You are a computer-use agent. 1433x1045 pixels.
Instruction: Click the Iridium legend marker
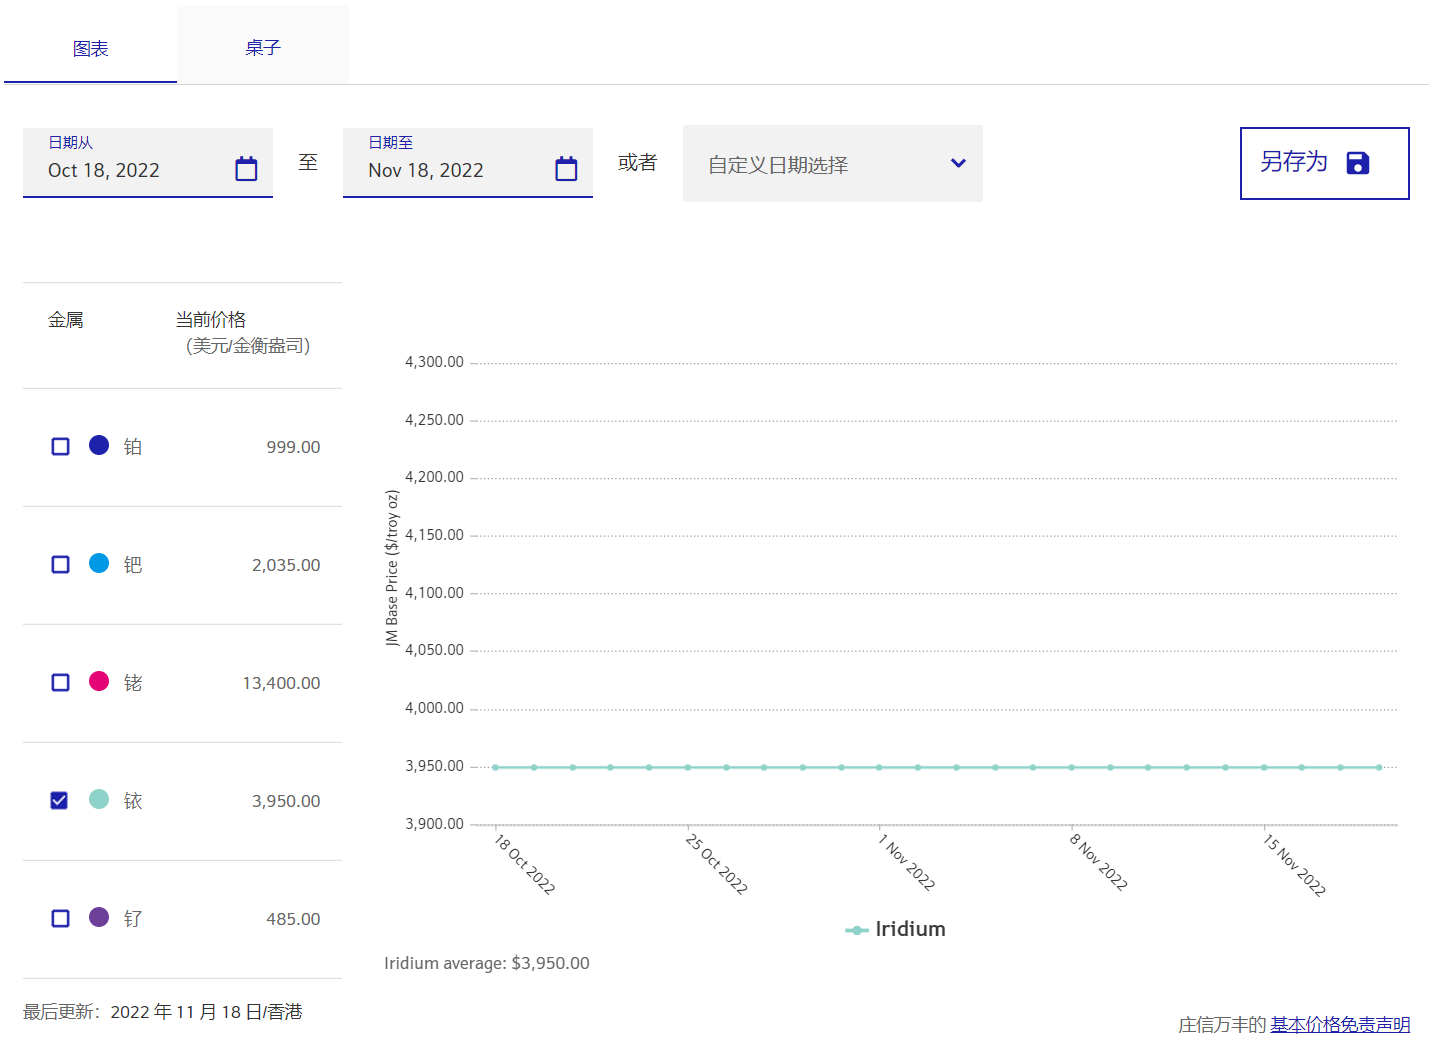856,930
